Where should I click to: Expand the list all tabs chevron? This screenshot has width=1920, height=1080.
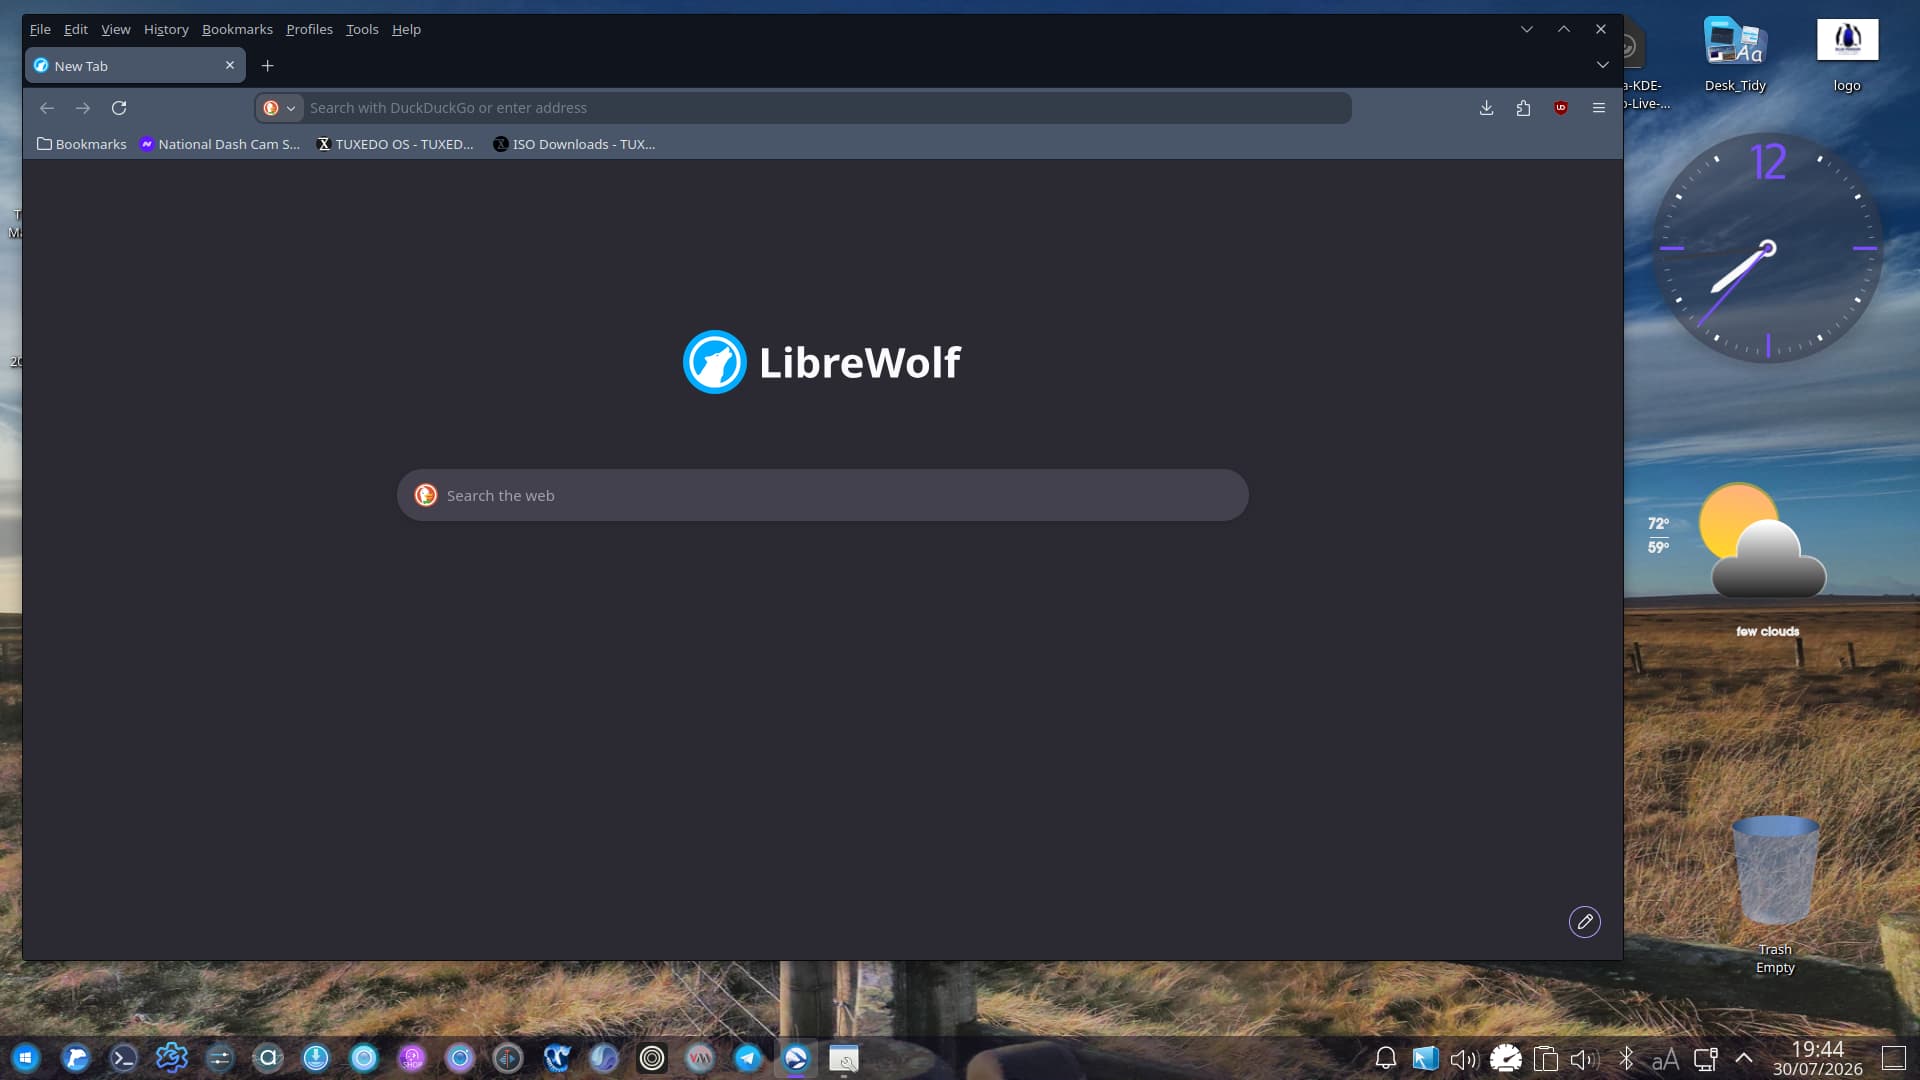pos(1602,65)
